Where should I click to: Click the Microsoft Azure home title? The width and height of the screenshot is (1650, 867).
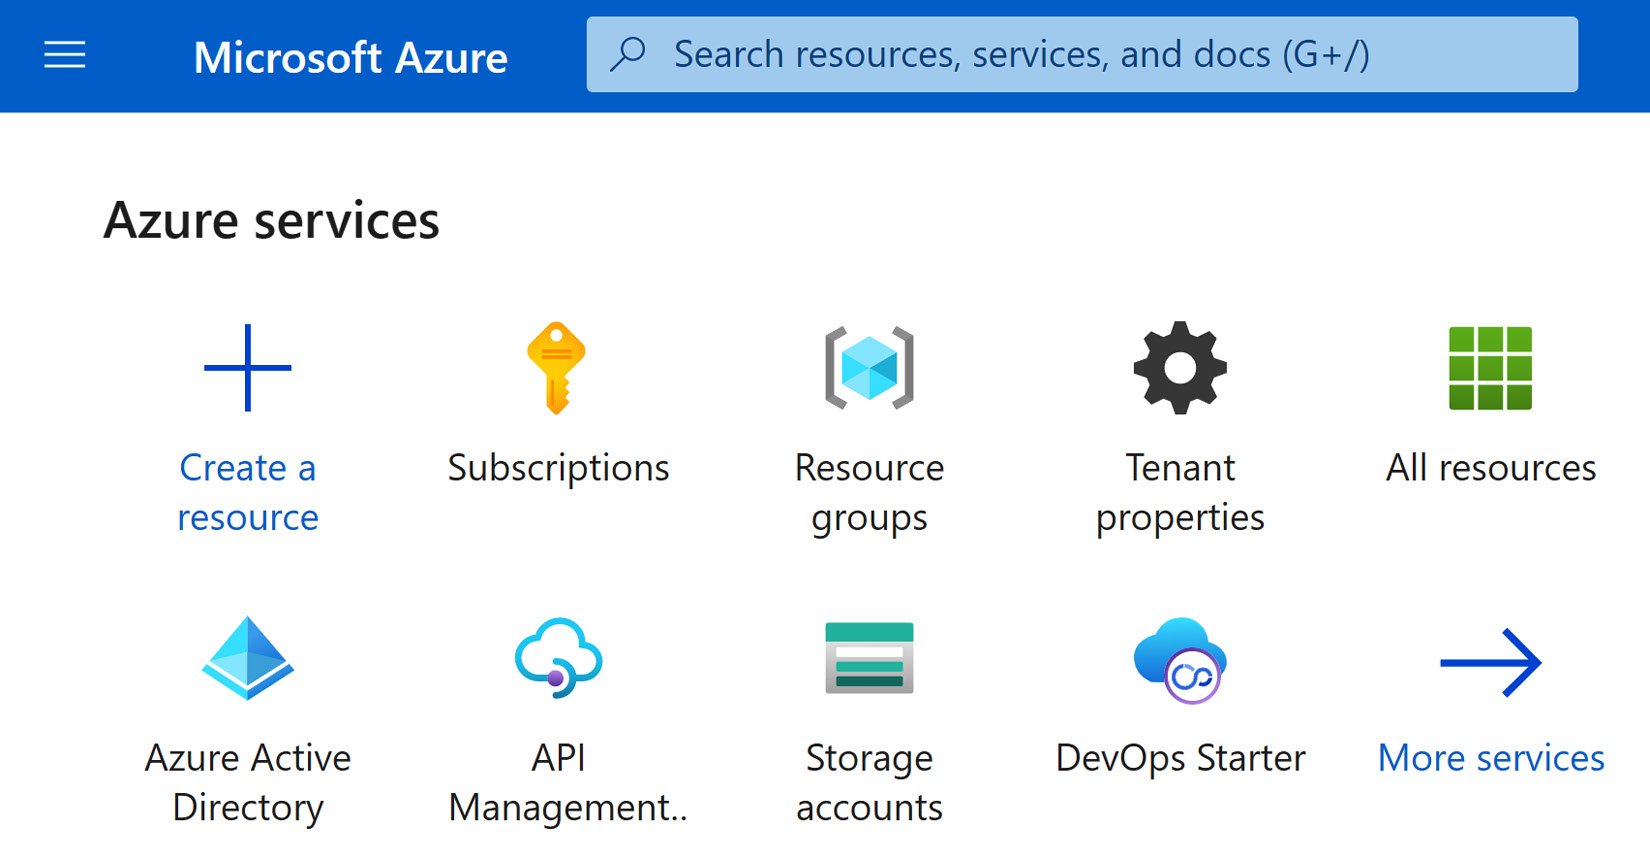pos(350,57)
